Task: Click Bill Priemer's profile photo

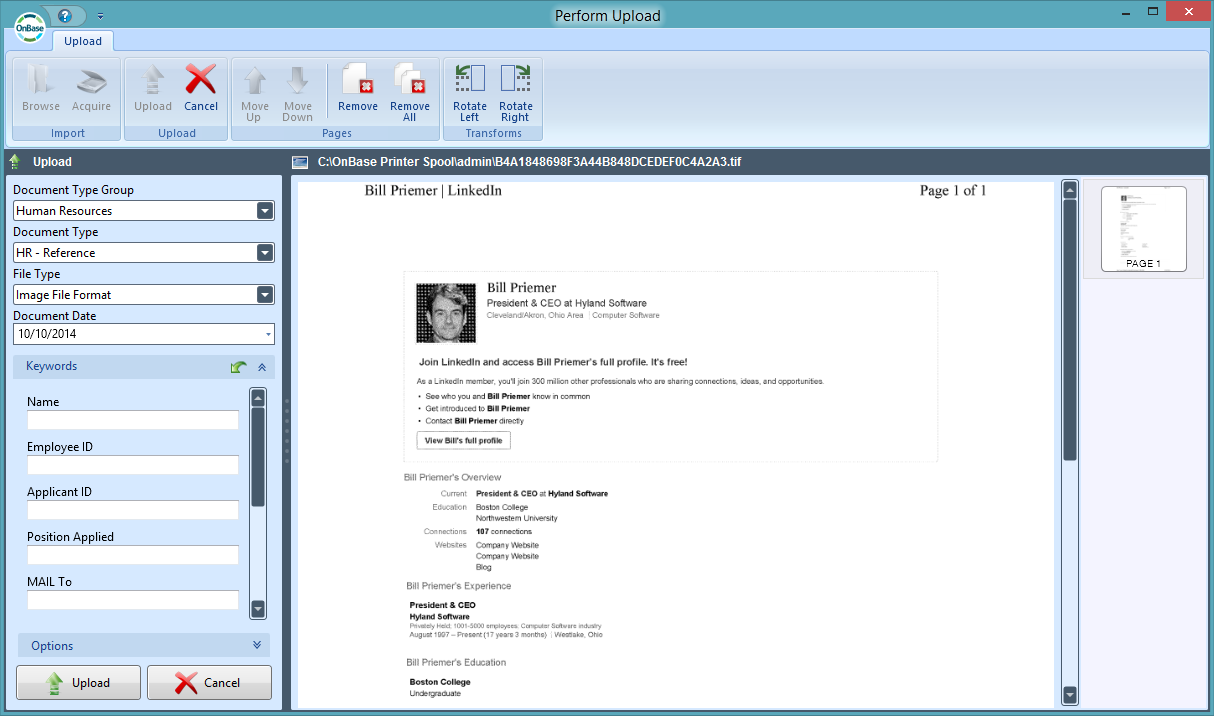Action: click(447, 313)
